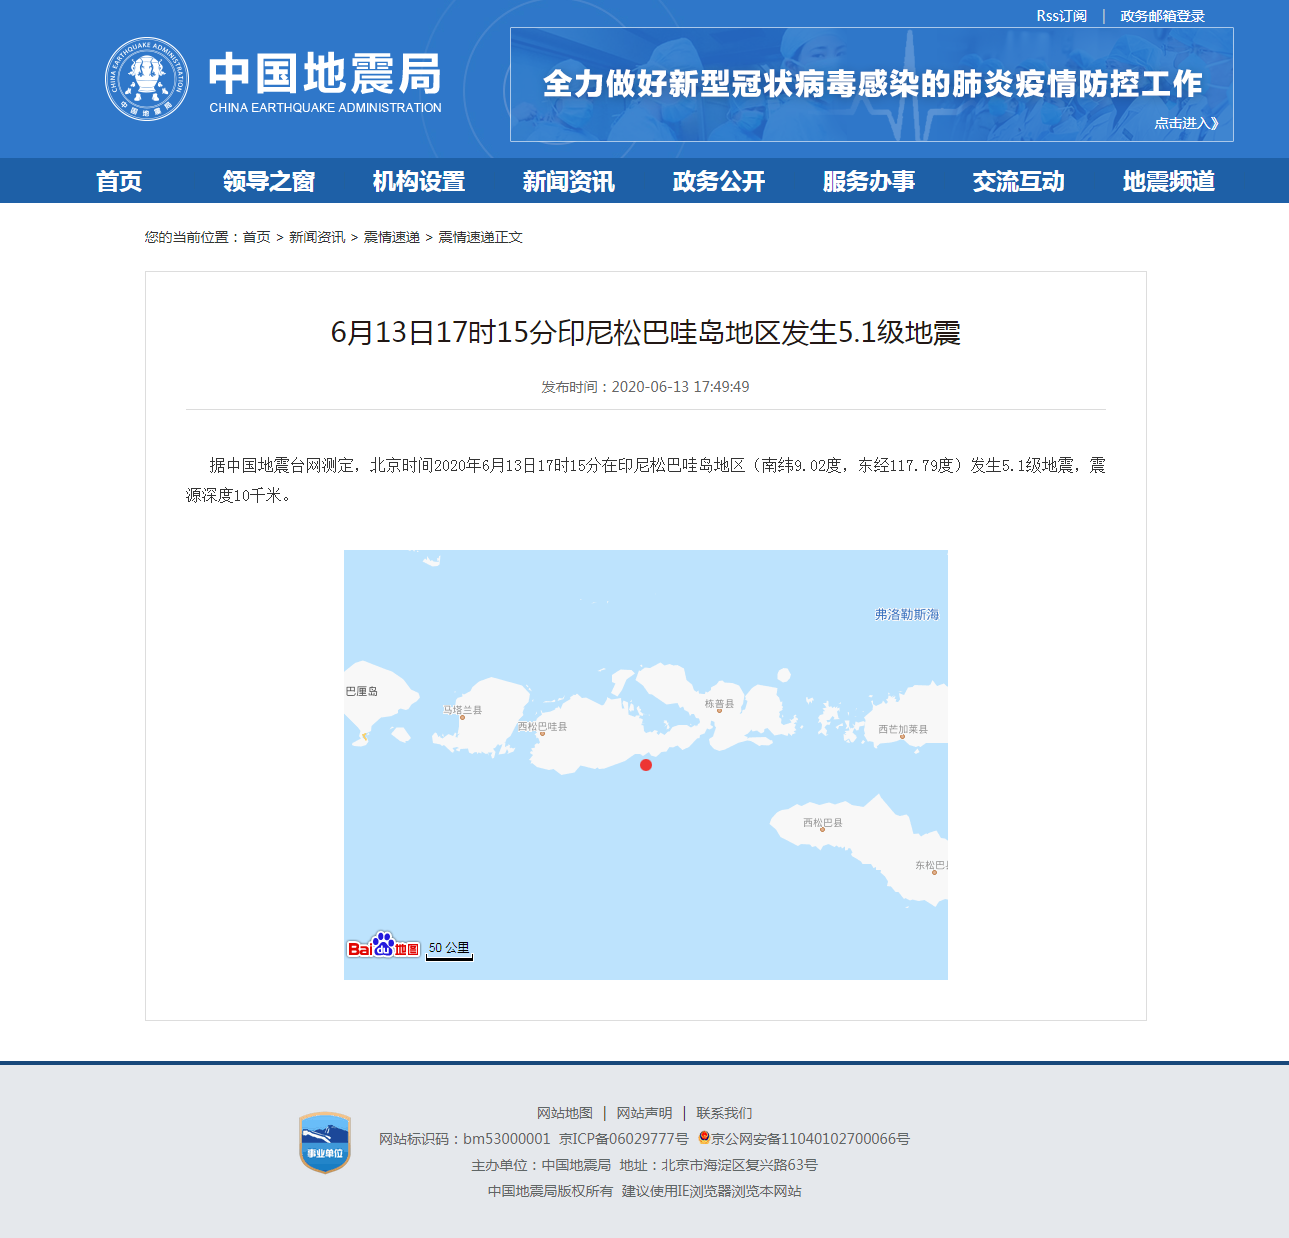This screenshot has height=1238, width=1289.
Task: Click the blue 事业单位 shield badge
Action: click(325, 1142)
